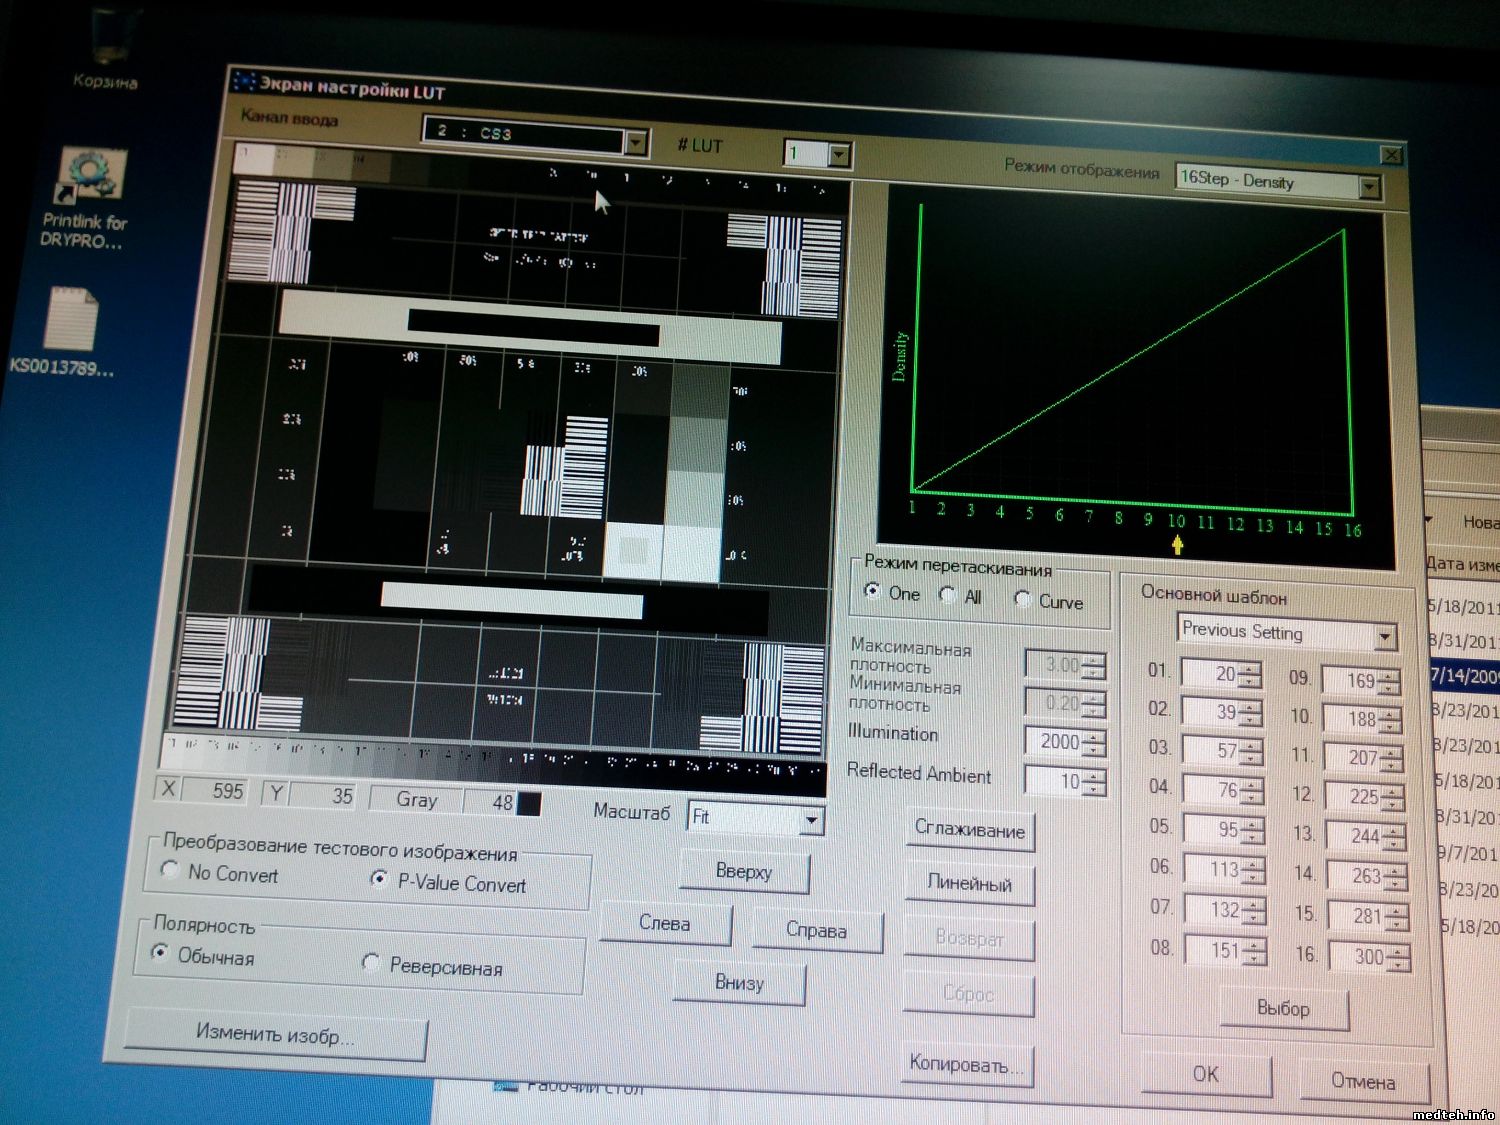Screen dimensions: 1500x1125
Task: Adjust the Illumination spinner arrows
Action: pos(1094,743)
